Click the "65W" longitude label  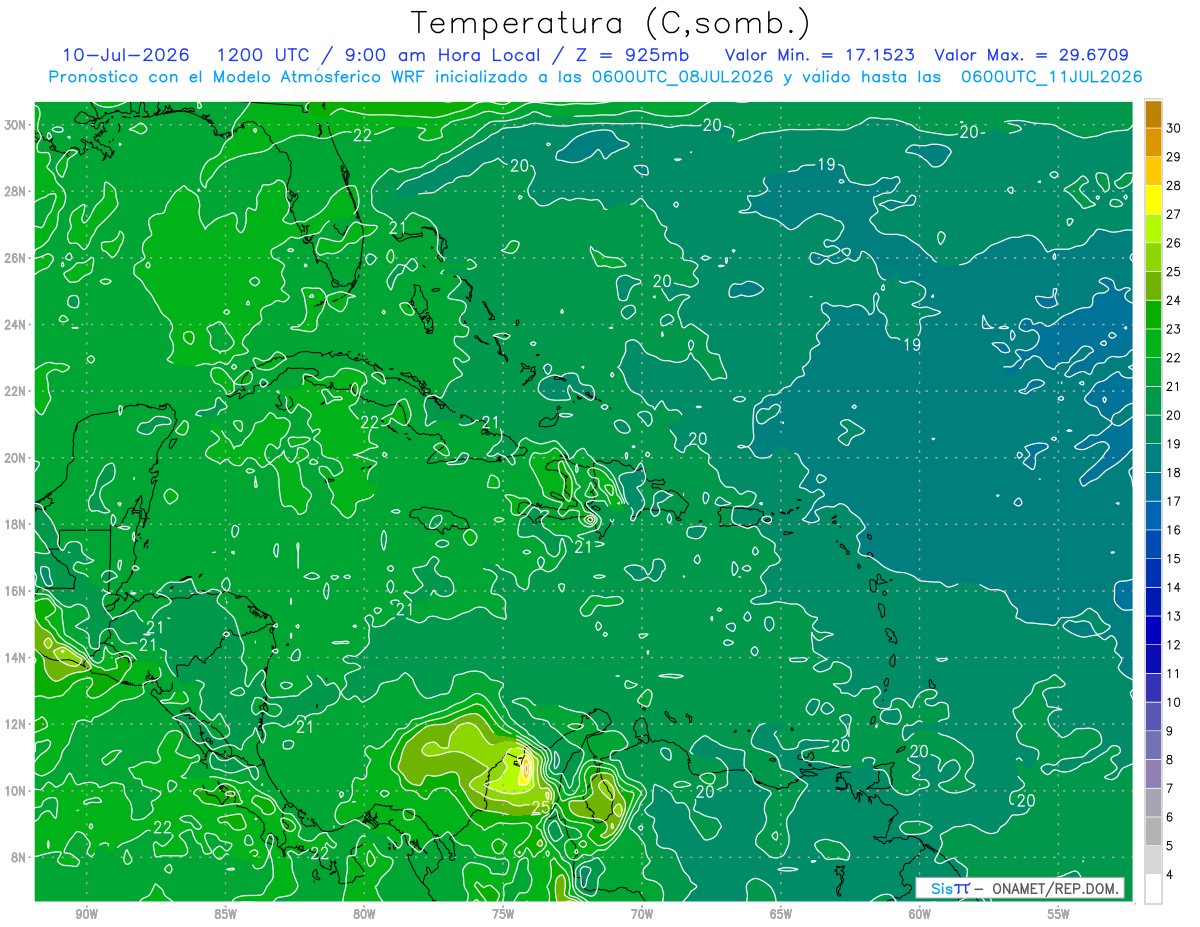click(781, 914)
